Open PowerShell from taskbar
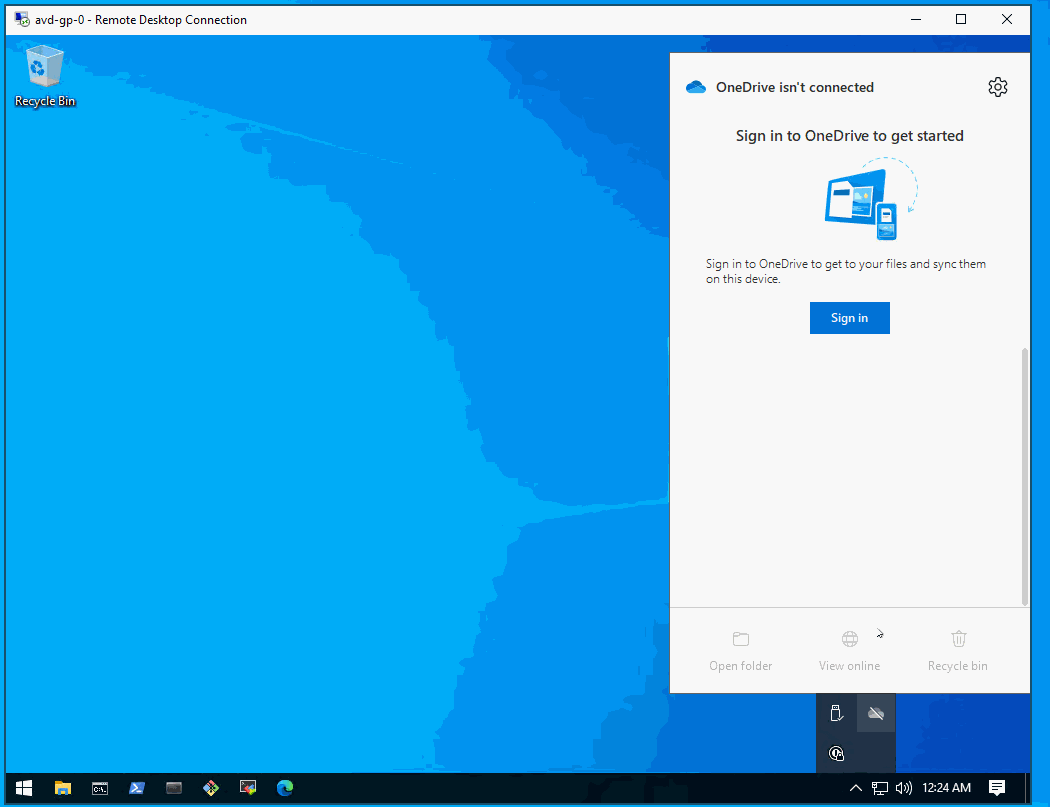The image size is (1050, 807). tap(137, 788)
